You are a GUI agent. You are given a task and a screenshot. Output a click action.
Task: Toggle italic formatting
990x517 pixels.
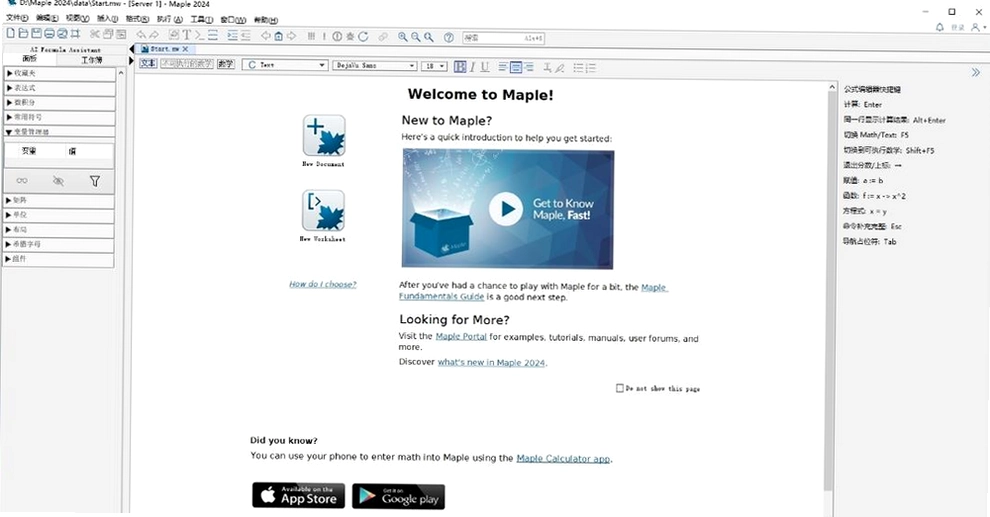tap(473, 66)
